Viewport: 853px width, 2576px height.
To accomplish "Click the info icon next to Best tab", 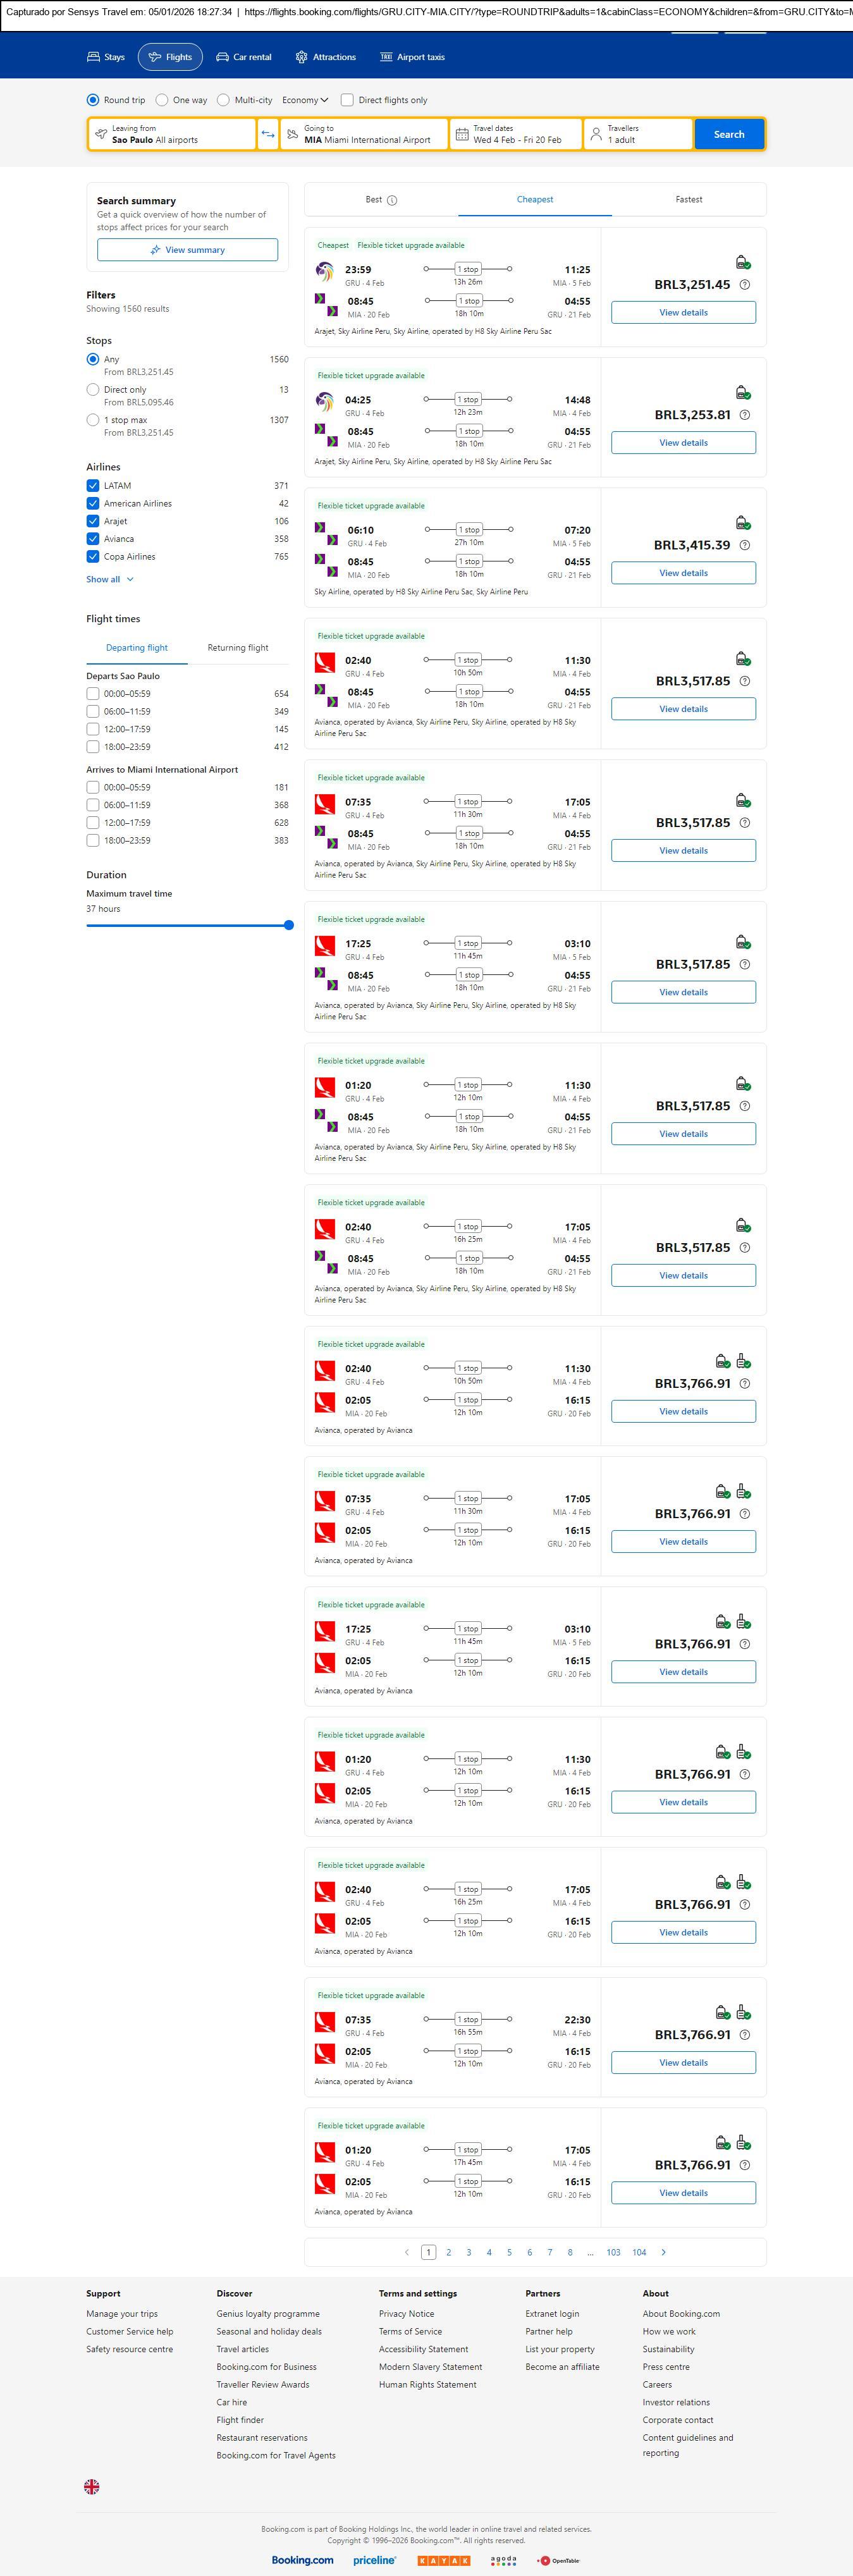I will point(392,200).
